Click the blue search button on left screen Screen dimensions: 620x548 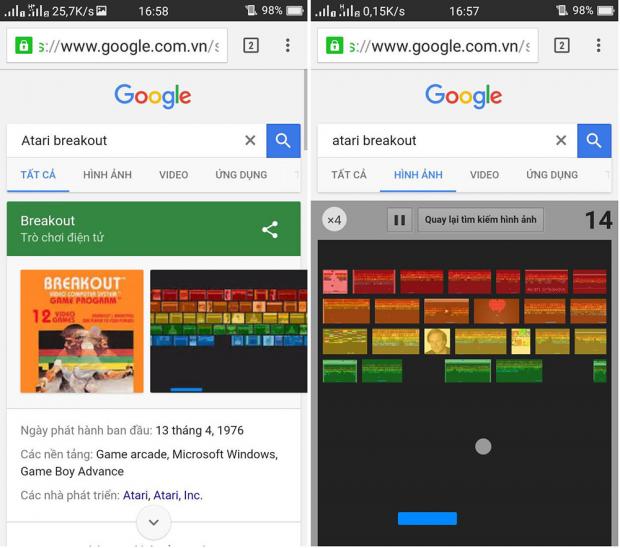(x=283, y=141)
